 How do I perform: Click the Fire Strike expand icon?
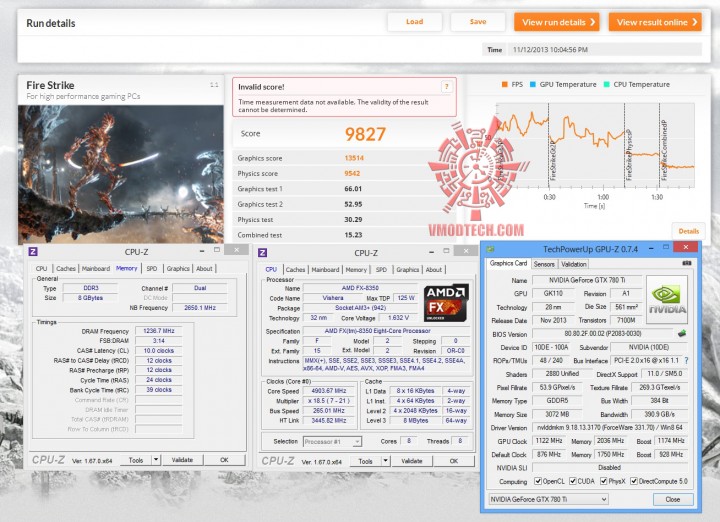click(214, 85)
